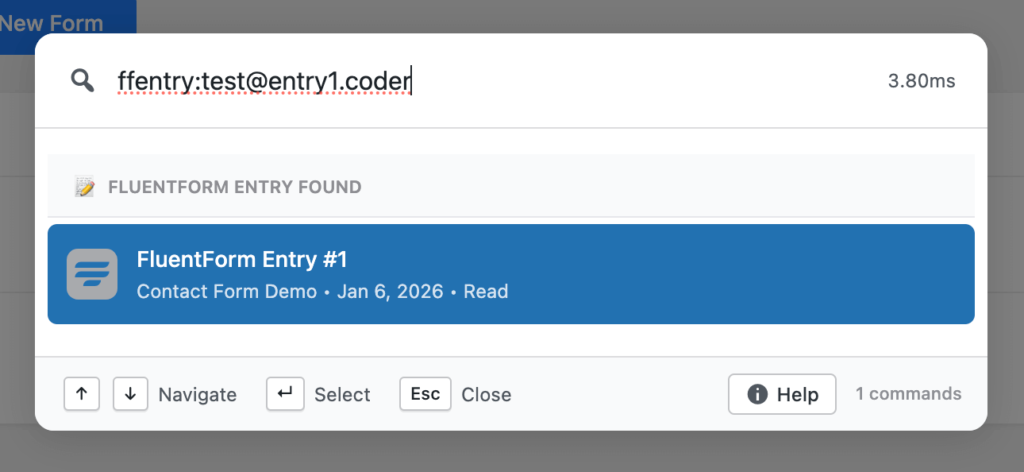Image resolution: width=1024 pixels, height=472 pixels.
Task: Click the Close hint label
Action: tap(486, 395)
